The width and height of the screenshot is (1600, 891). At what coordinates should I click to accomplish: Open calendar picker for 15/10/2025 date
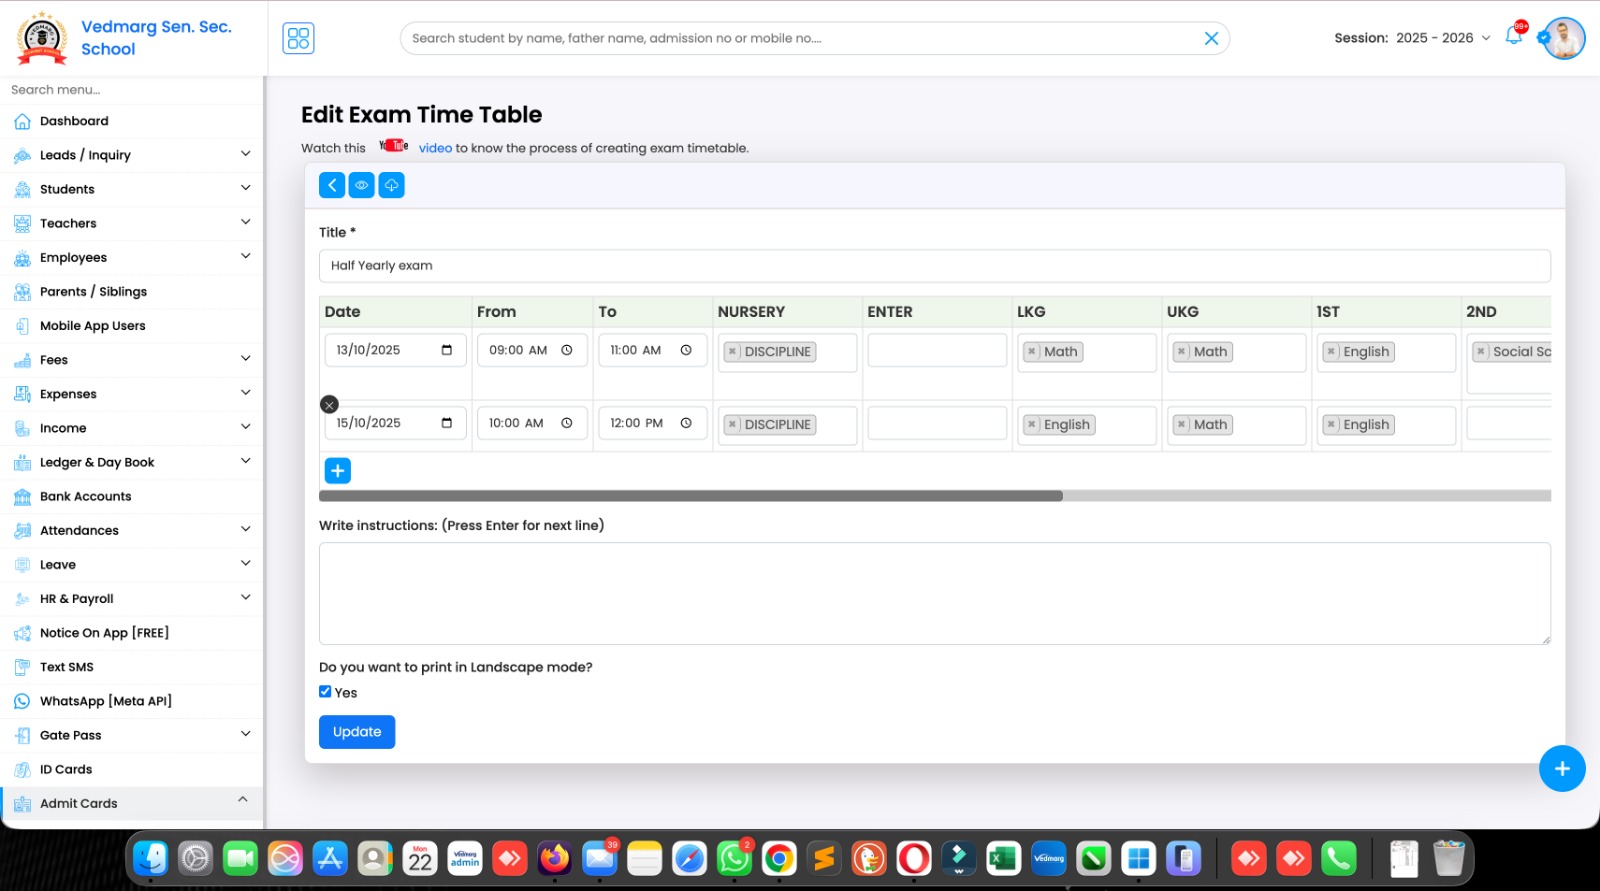point(447,423)
